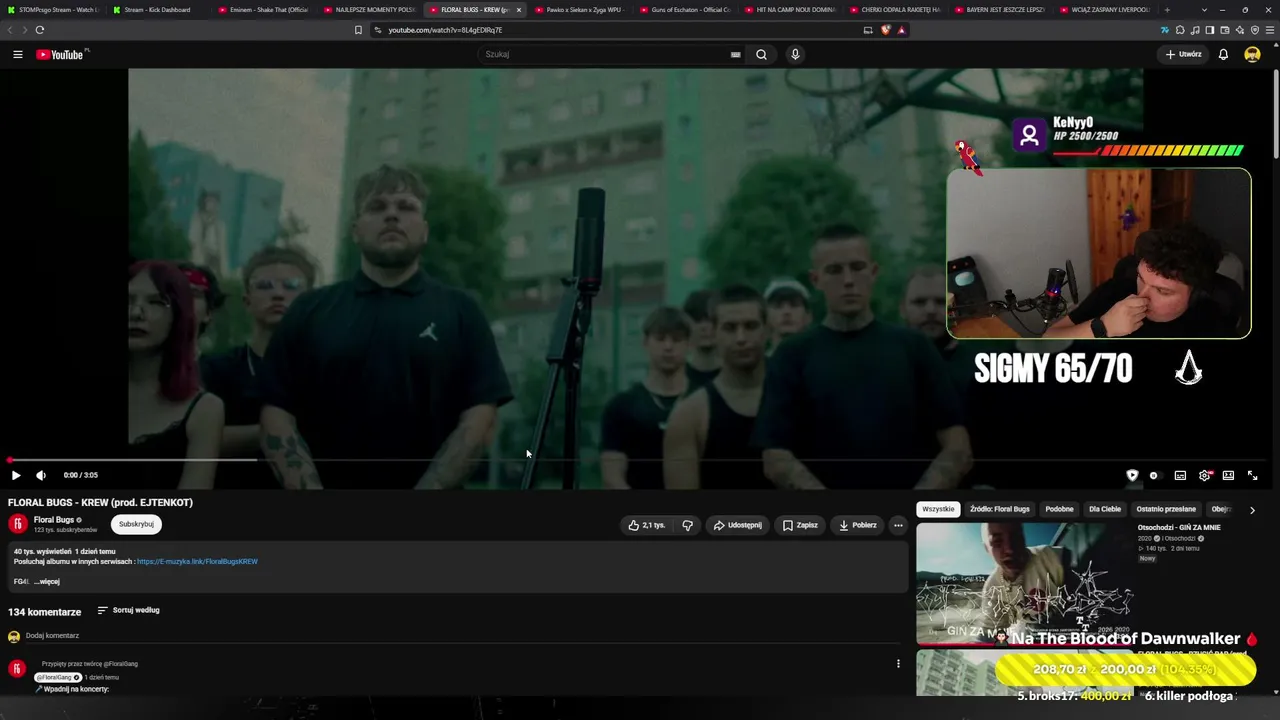Open the @FloralGang commenter name
Viewport: 1280px width, 720px height.
[x=55, y=678]
